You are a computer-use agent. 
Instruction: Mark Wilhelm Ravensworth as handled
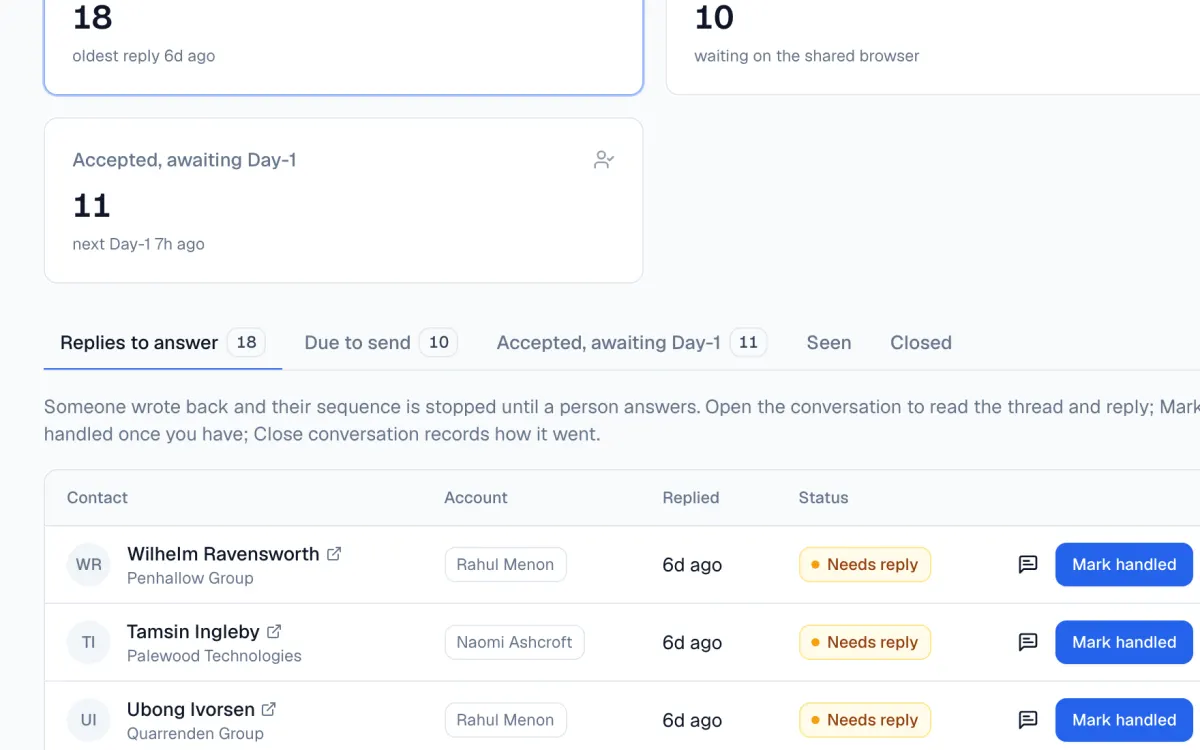(1124, 565)
